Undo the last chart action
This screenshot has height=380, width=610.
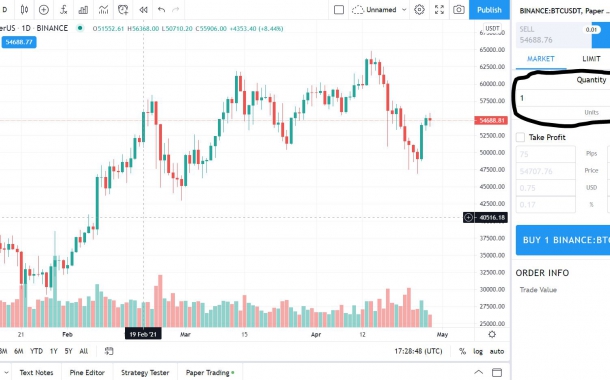click(x=161, y=10)
